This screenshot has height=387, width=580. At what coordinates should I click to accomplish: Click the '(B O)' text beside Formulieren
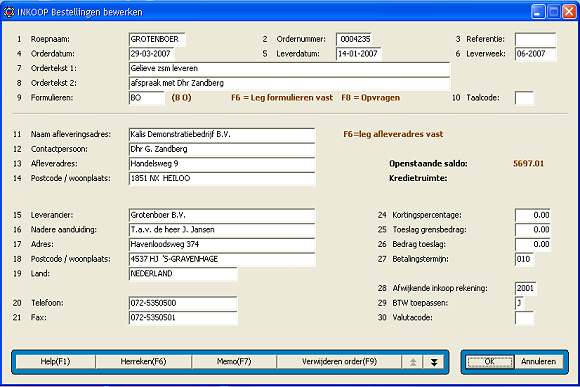point(182,98)
